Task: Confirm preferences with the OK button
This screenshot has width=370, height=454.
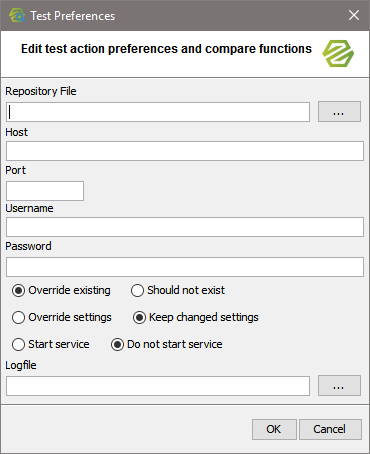Action: pyautogui.click(x=274, y=429)
